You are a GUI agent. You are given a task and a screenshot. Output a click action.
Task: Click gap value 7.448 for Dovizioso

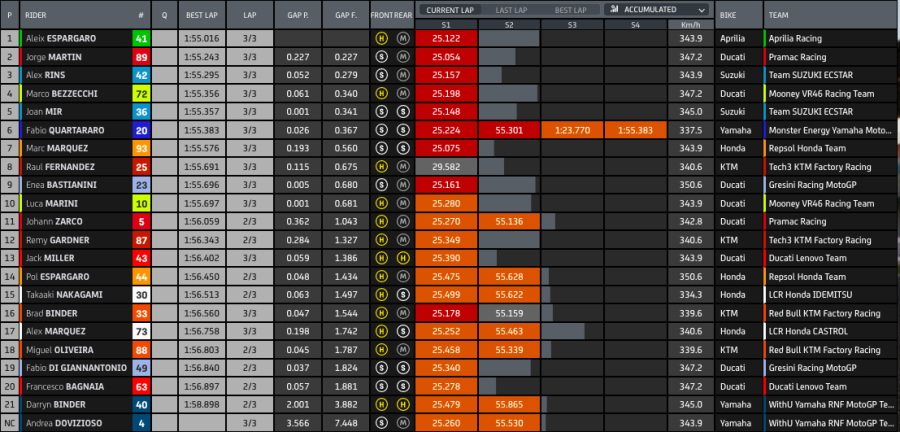point(346,423)
